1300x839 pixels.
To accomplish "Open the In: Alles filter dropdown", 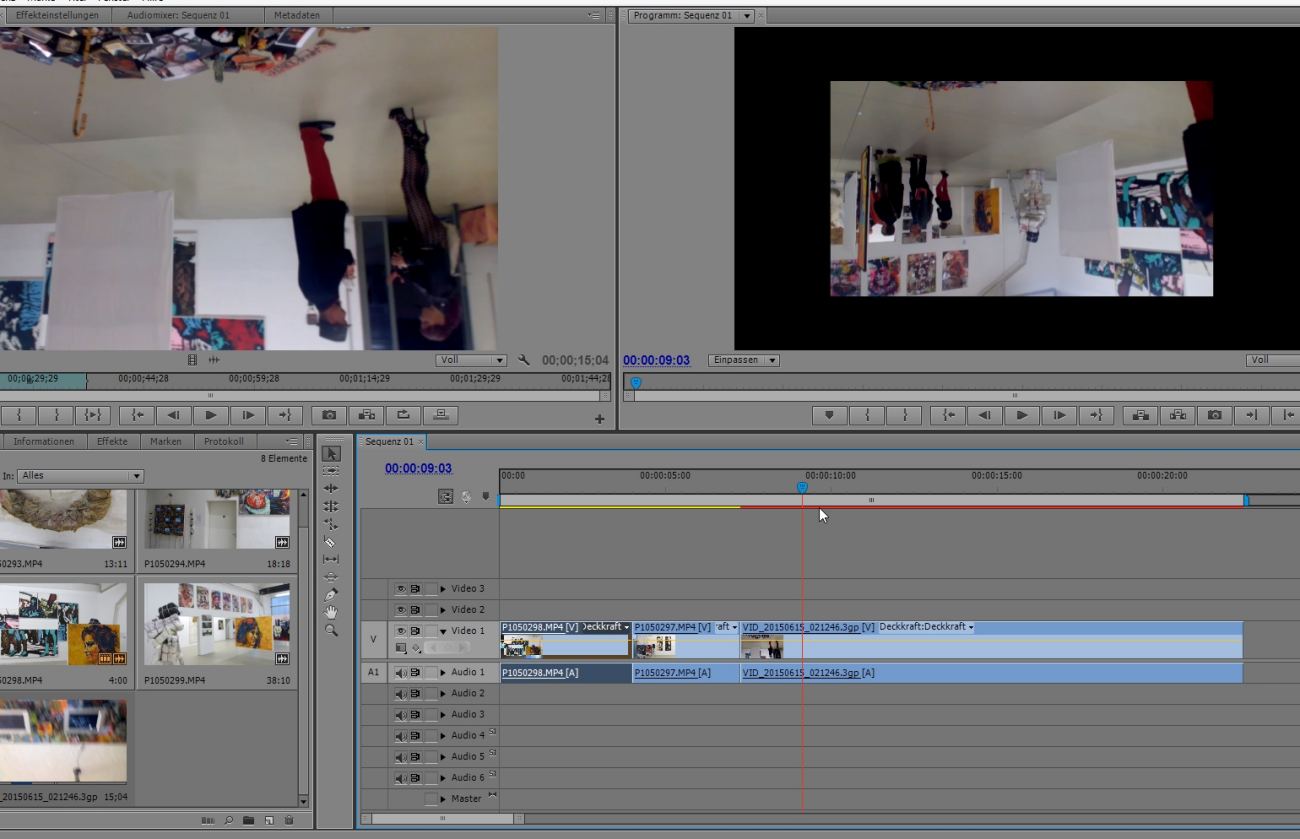I will pos(81,476).
